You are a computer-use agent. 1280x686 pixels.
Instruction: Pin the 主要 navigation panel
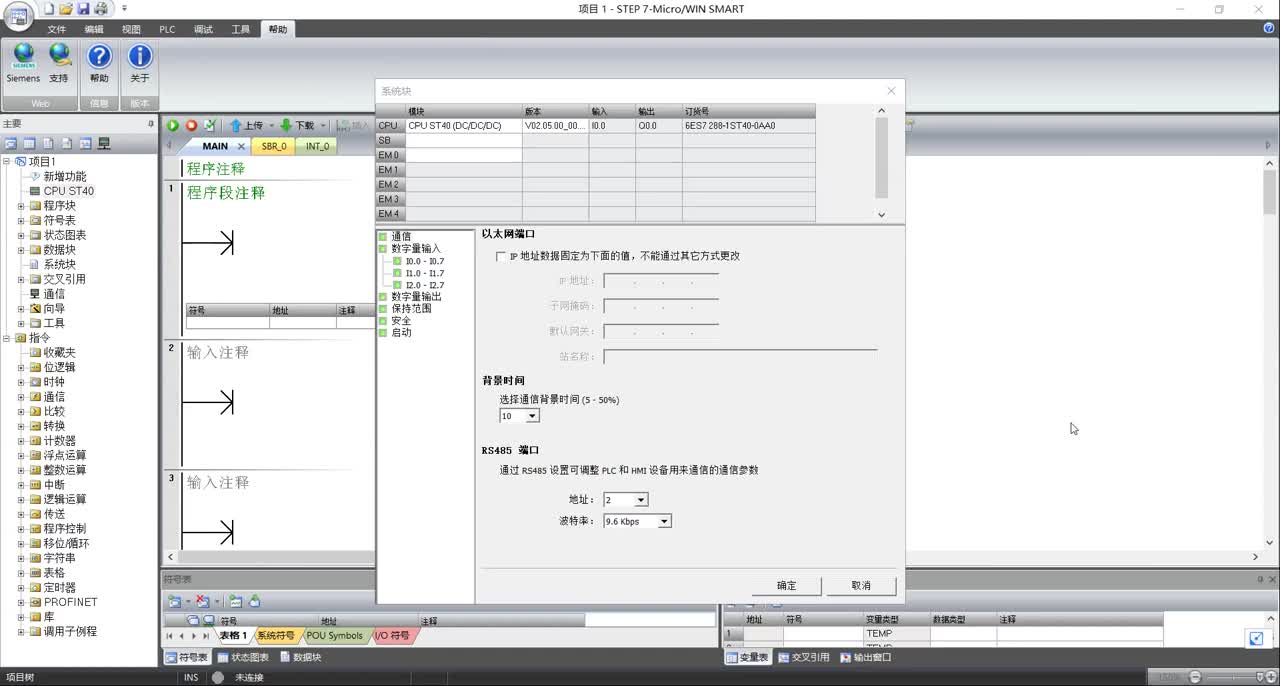151,124
